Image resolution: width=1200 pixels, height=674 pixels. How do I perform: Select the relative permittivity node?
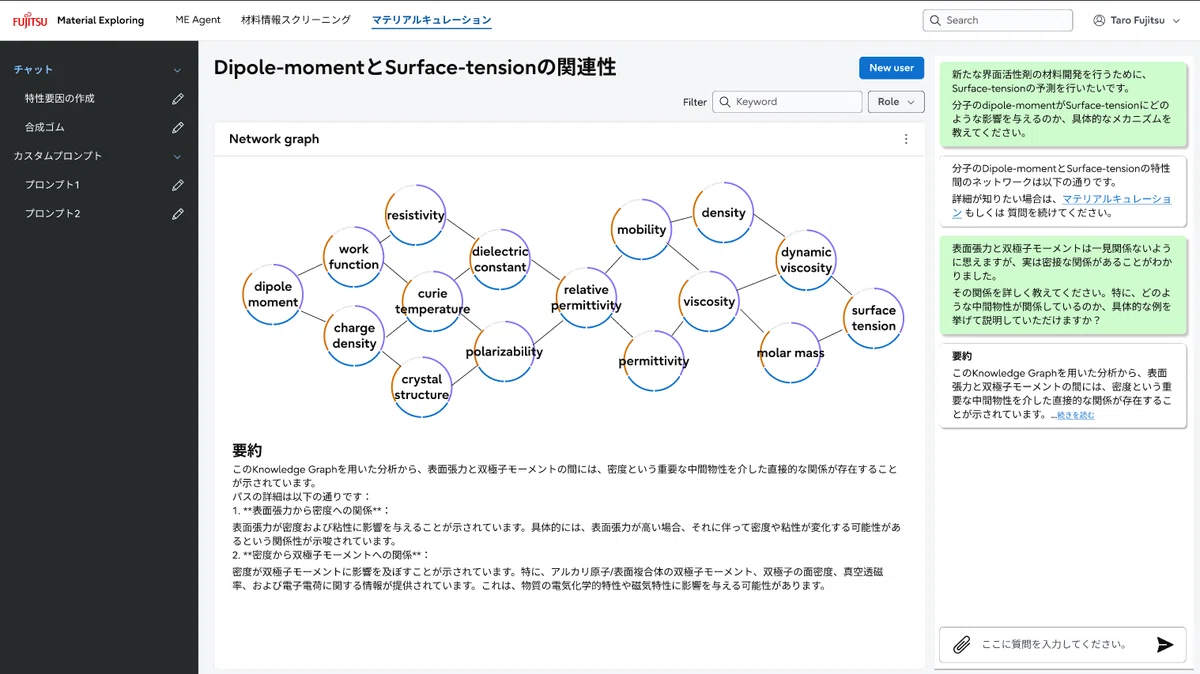[x=586, y=298]
